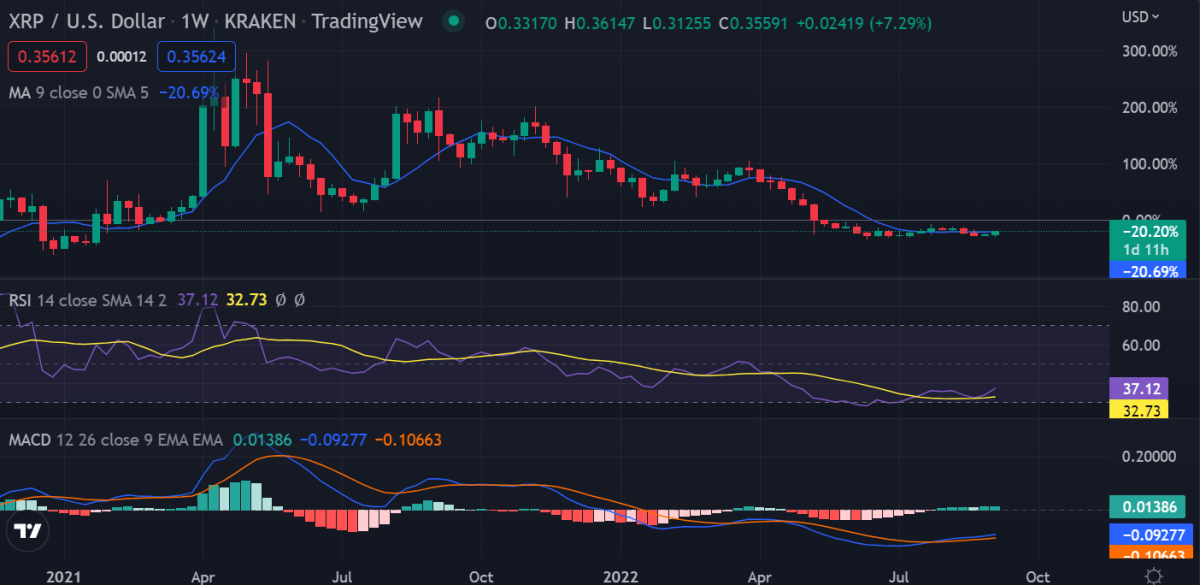Click the green market status dot
Image resolution: width=1200 pixels, height=585 pixels.
tap(455, 21)
